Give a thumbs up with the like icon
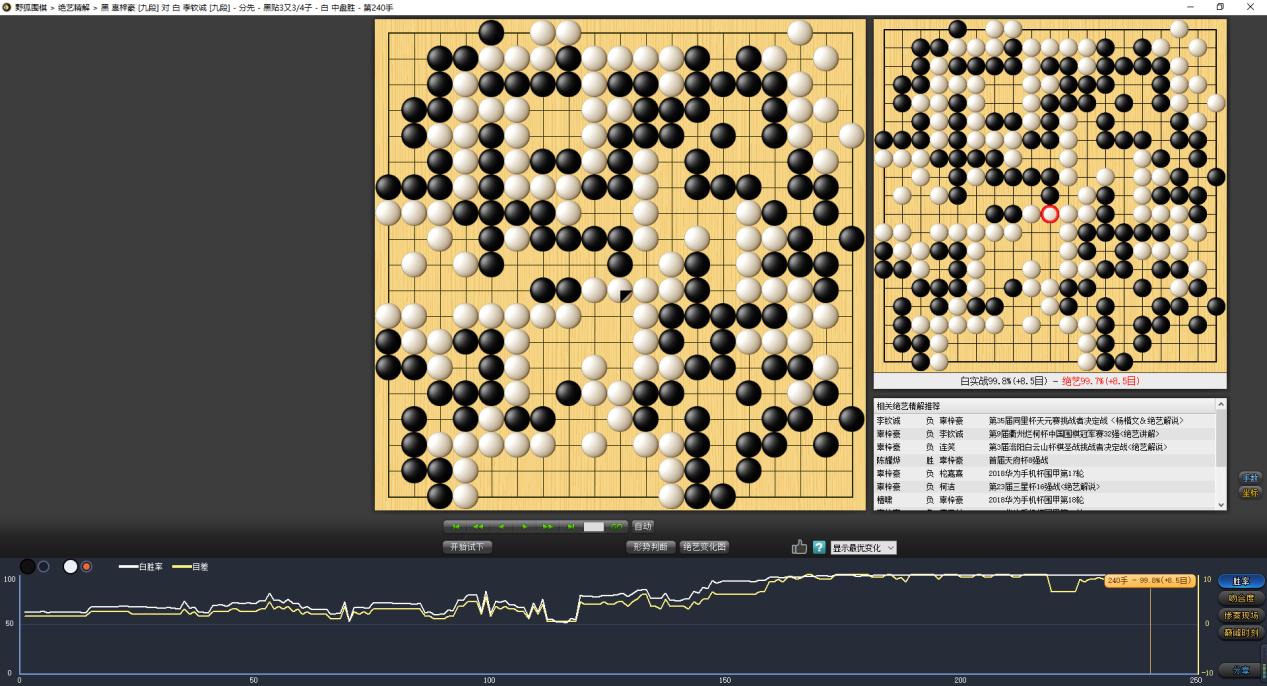This screenshot has height=686, width=1267. [798, 546]
